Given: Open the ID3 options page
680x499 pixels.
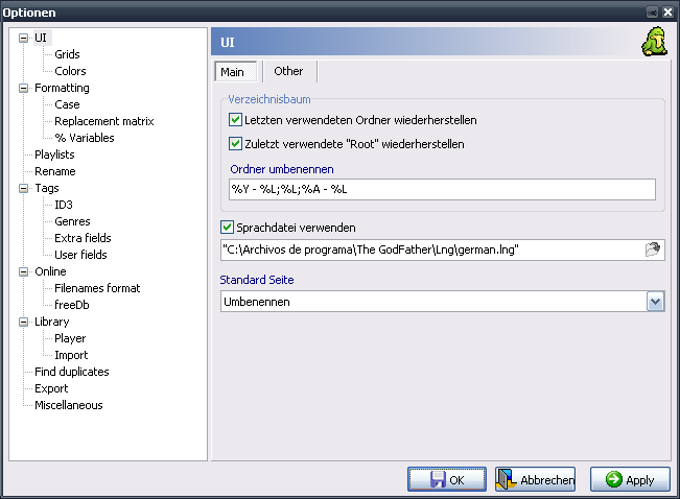Looking at the screenshot, I should coord(63,205).
